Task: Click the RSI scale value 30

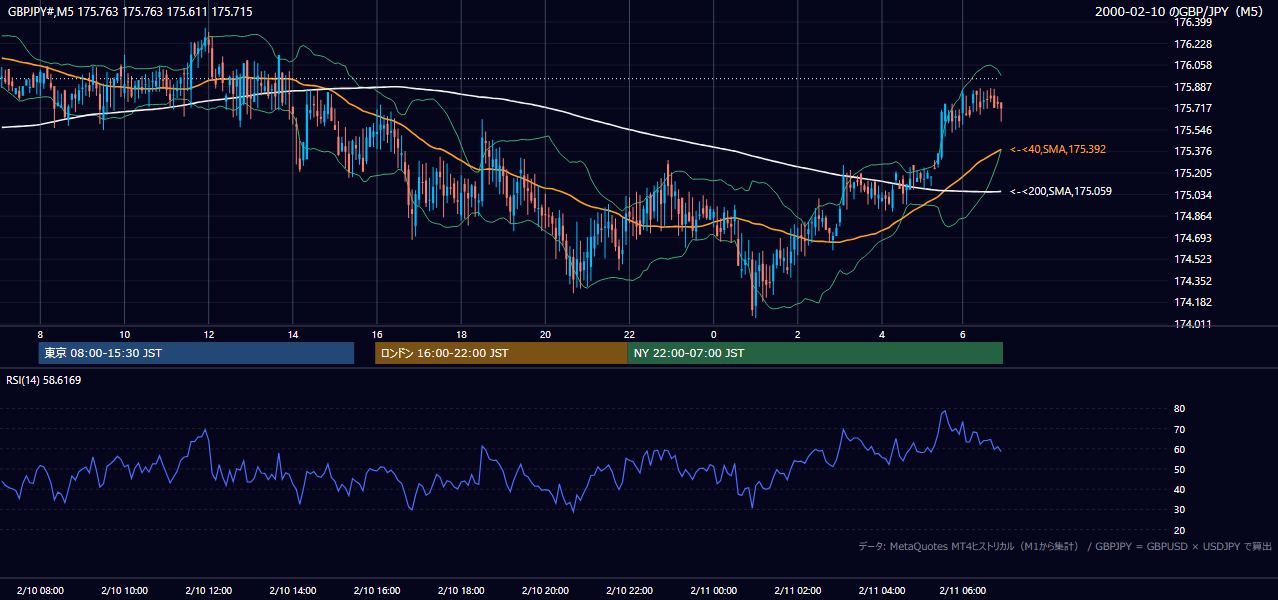Action: (x=1179, y=510)
